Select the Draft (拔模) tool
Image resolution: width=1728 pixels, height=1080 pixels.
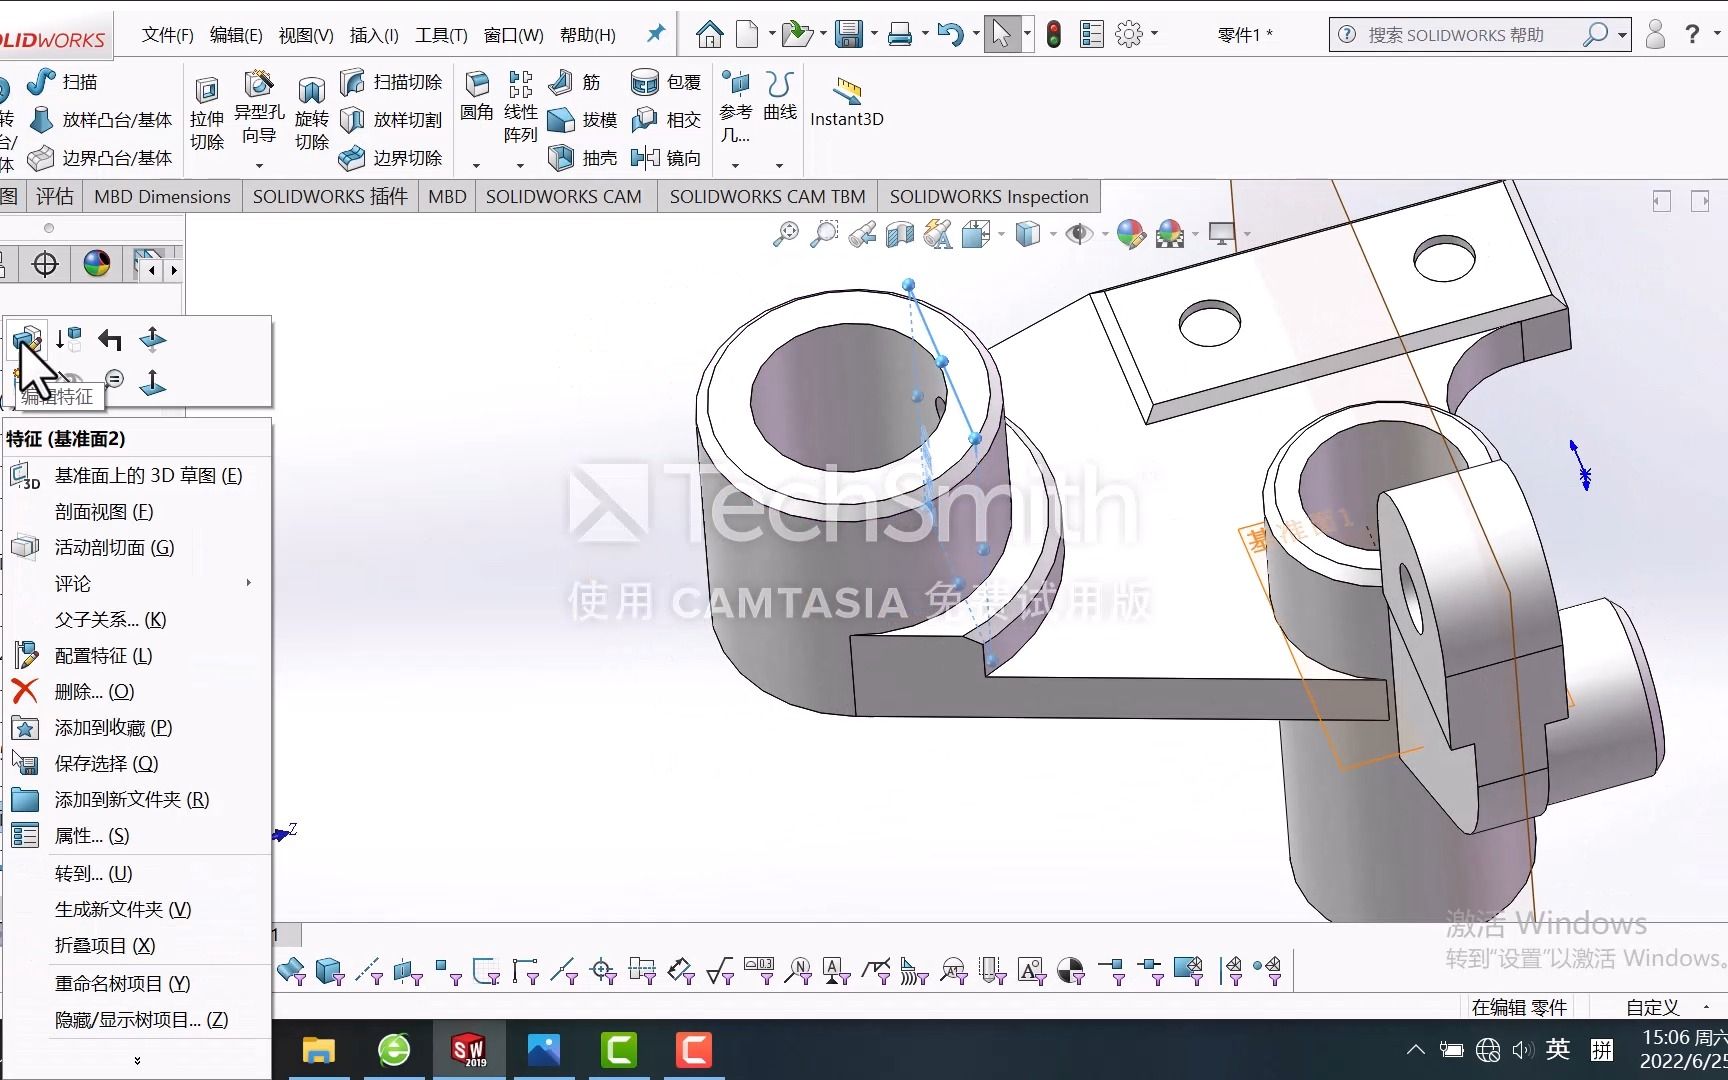(582, 120)
